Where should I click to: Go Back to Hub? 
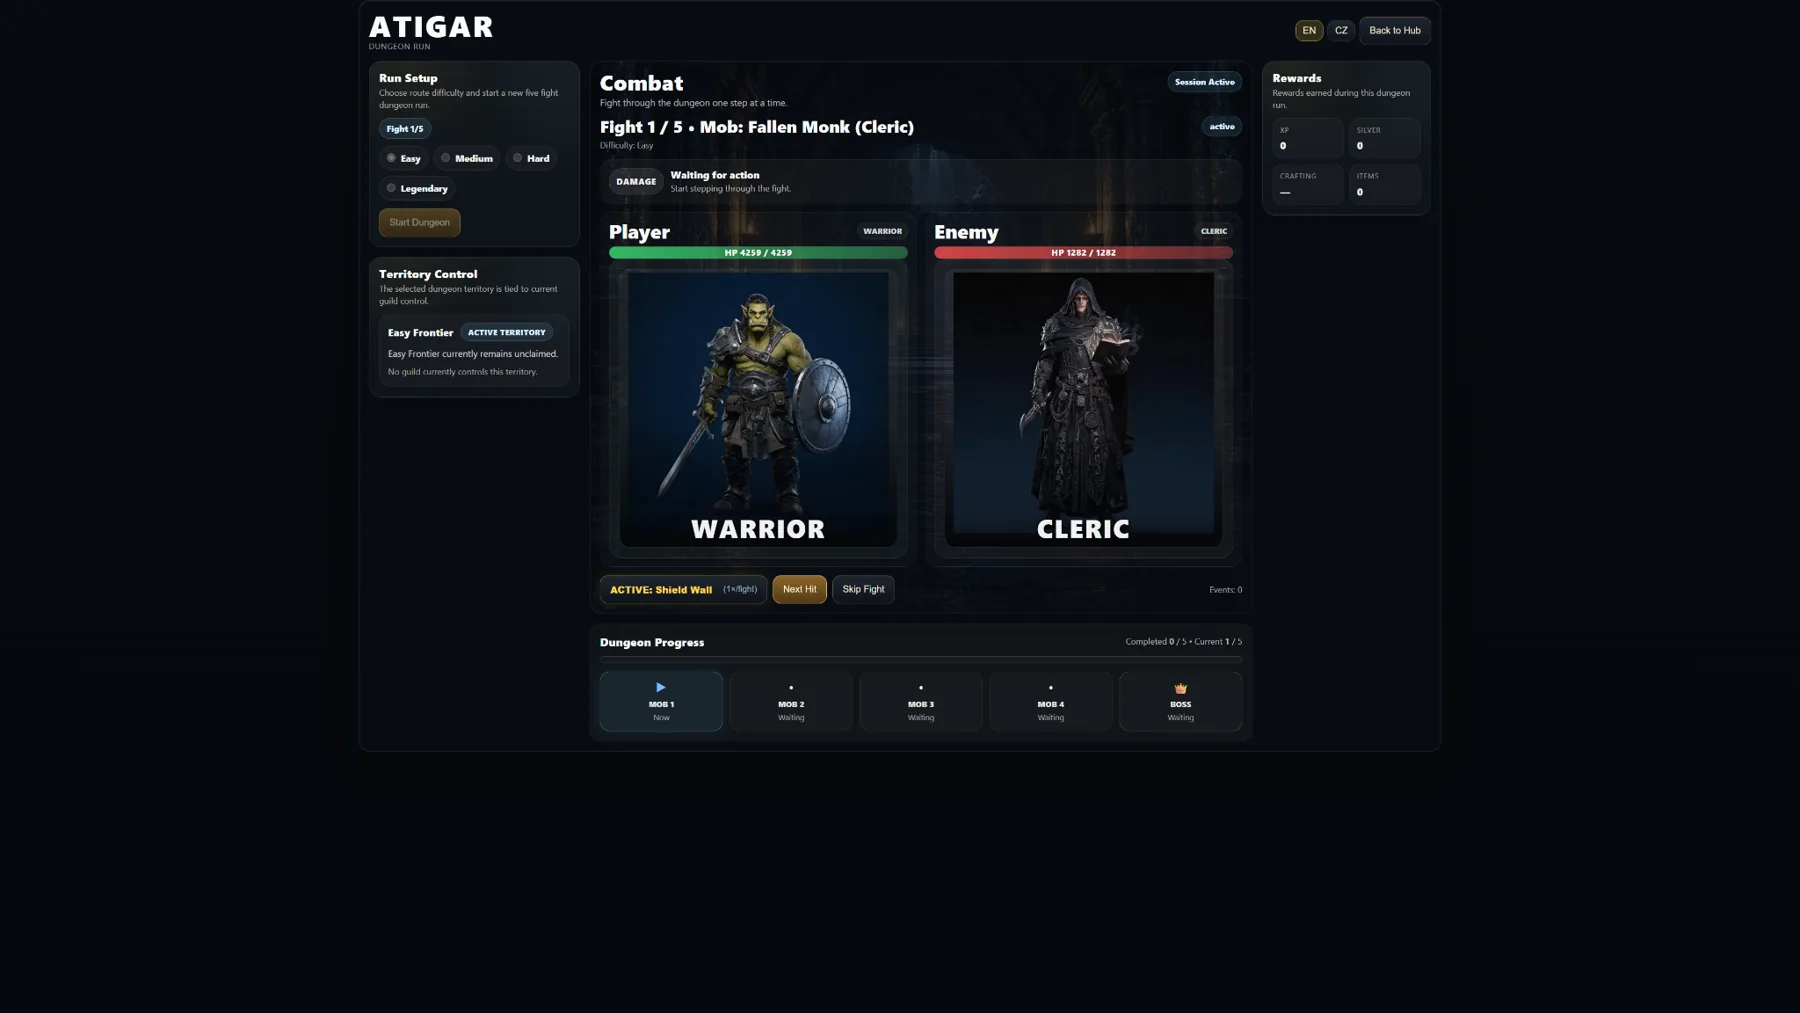pyautogui.click(x=1394, y=31)
